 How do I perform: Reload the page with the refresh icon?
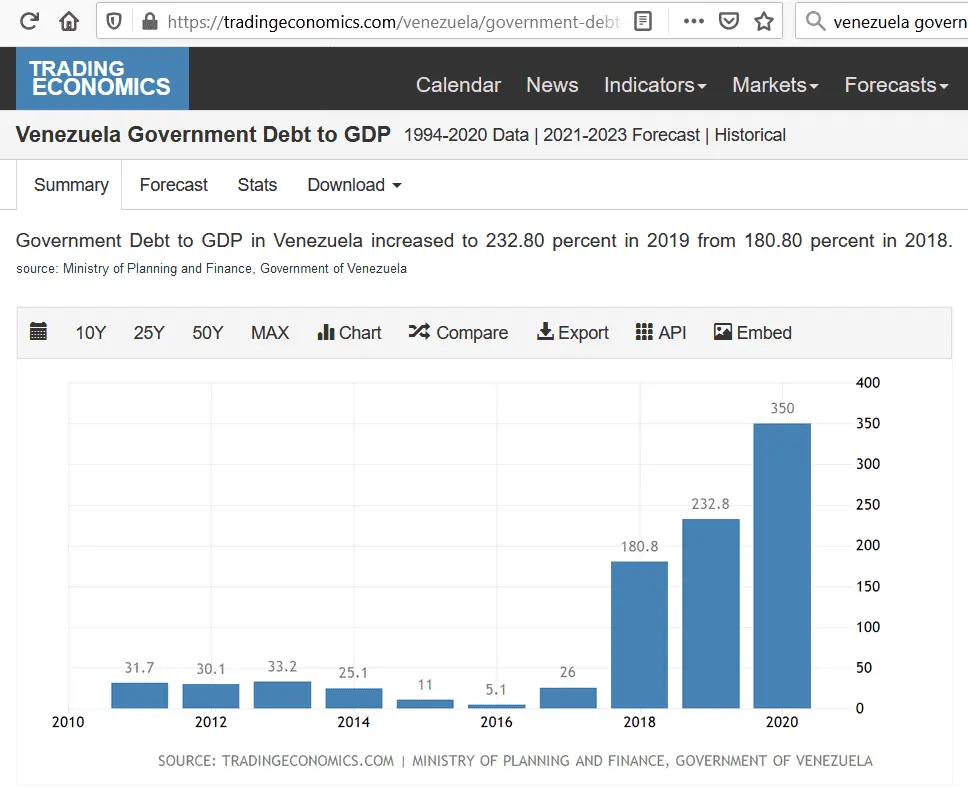(x=29, y=22)
